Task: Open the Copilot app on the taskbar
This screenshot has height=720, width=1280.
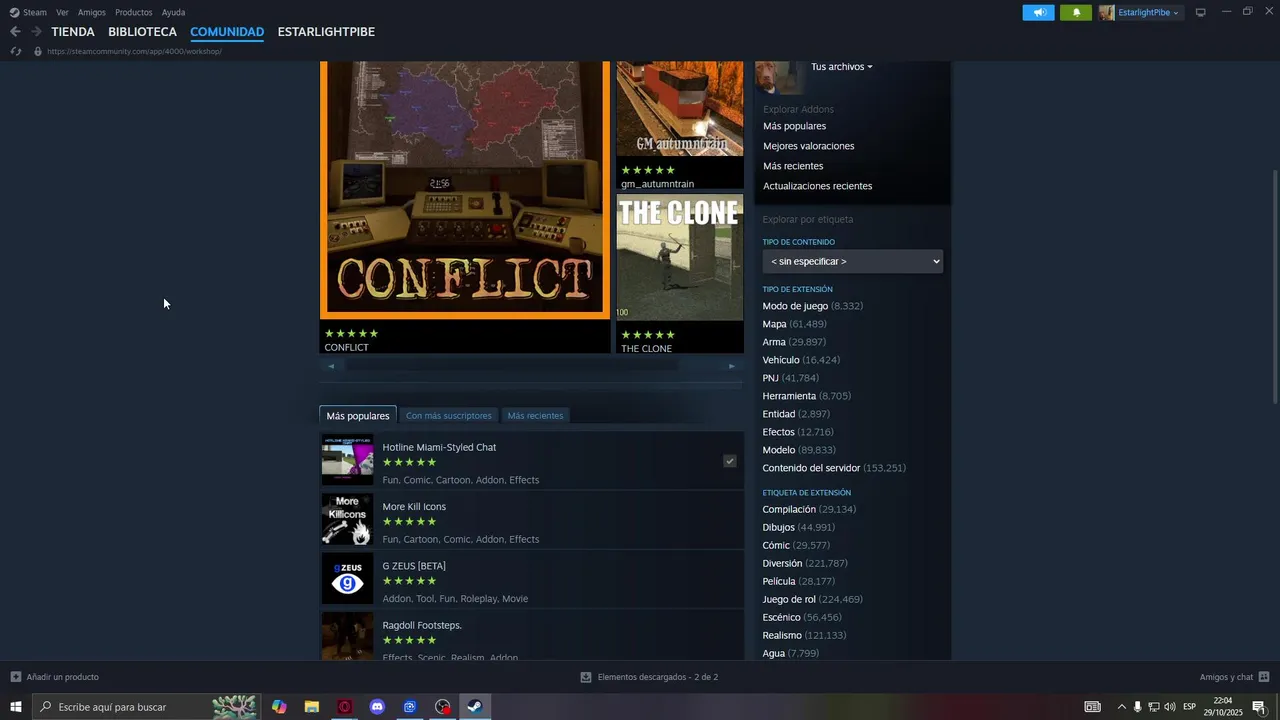Action: (x=279, y=707)
